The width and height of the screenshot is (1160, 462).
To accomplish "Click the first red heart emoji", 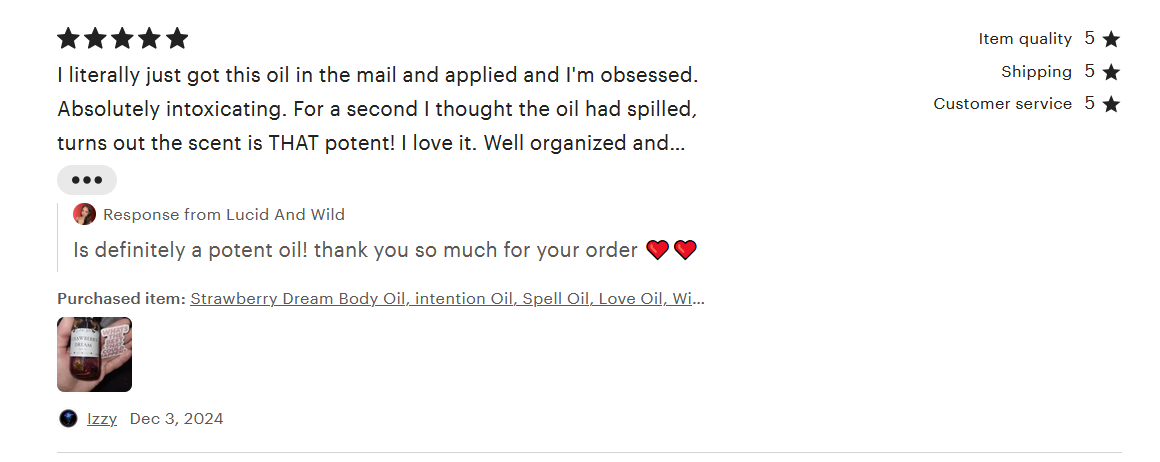I will pos(657,250).
